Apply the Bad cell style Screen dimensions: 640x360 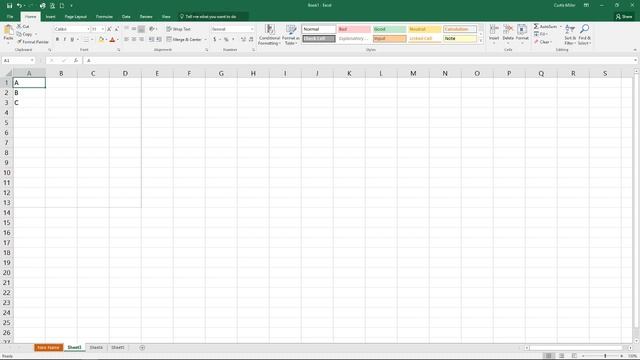point(354,29)
